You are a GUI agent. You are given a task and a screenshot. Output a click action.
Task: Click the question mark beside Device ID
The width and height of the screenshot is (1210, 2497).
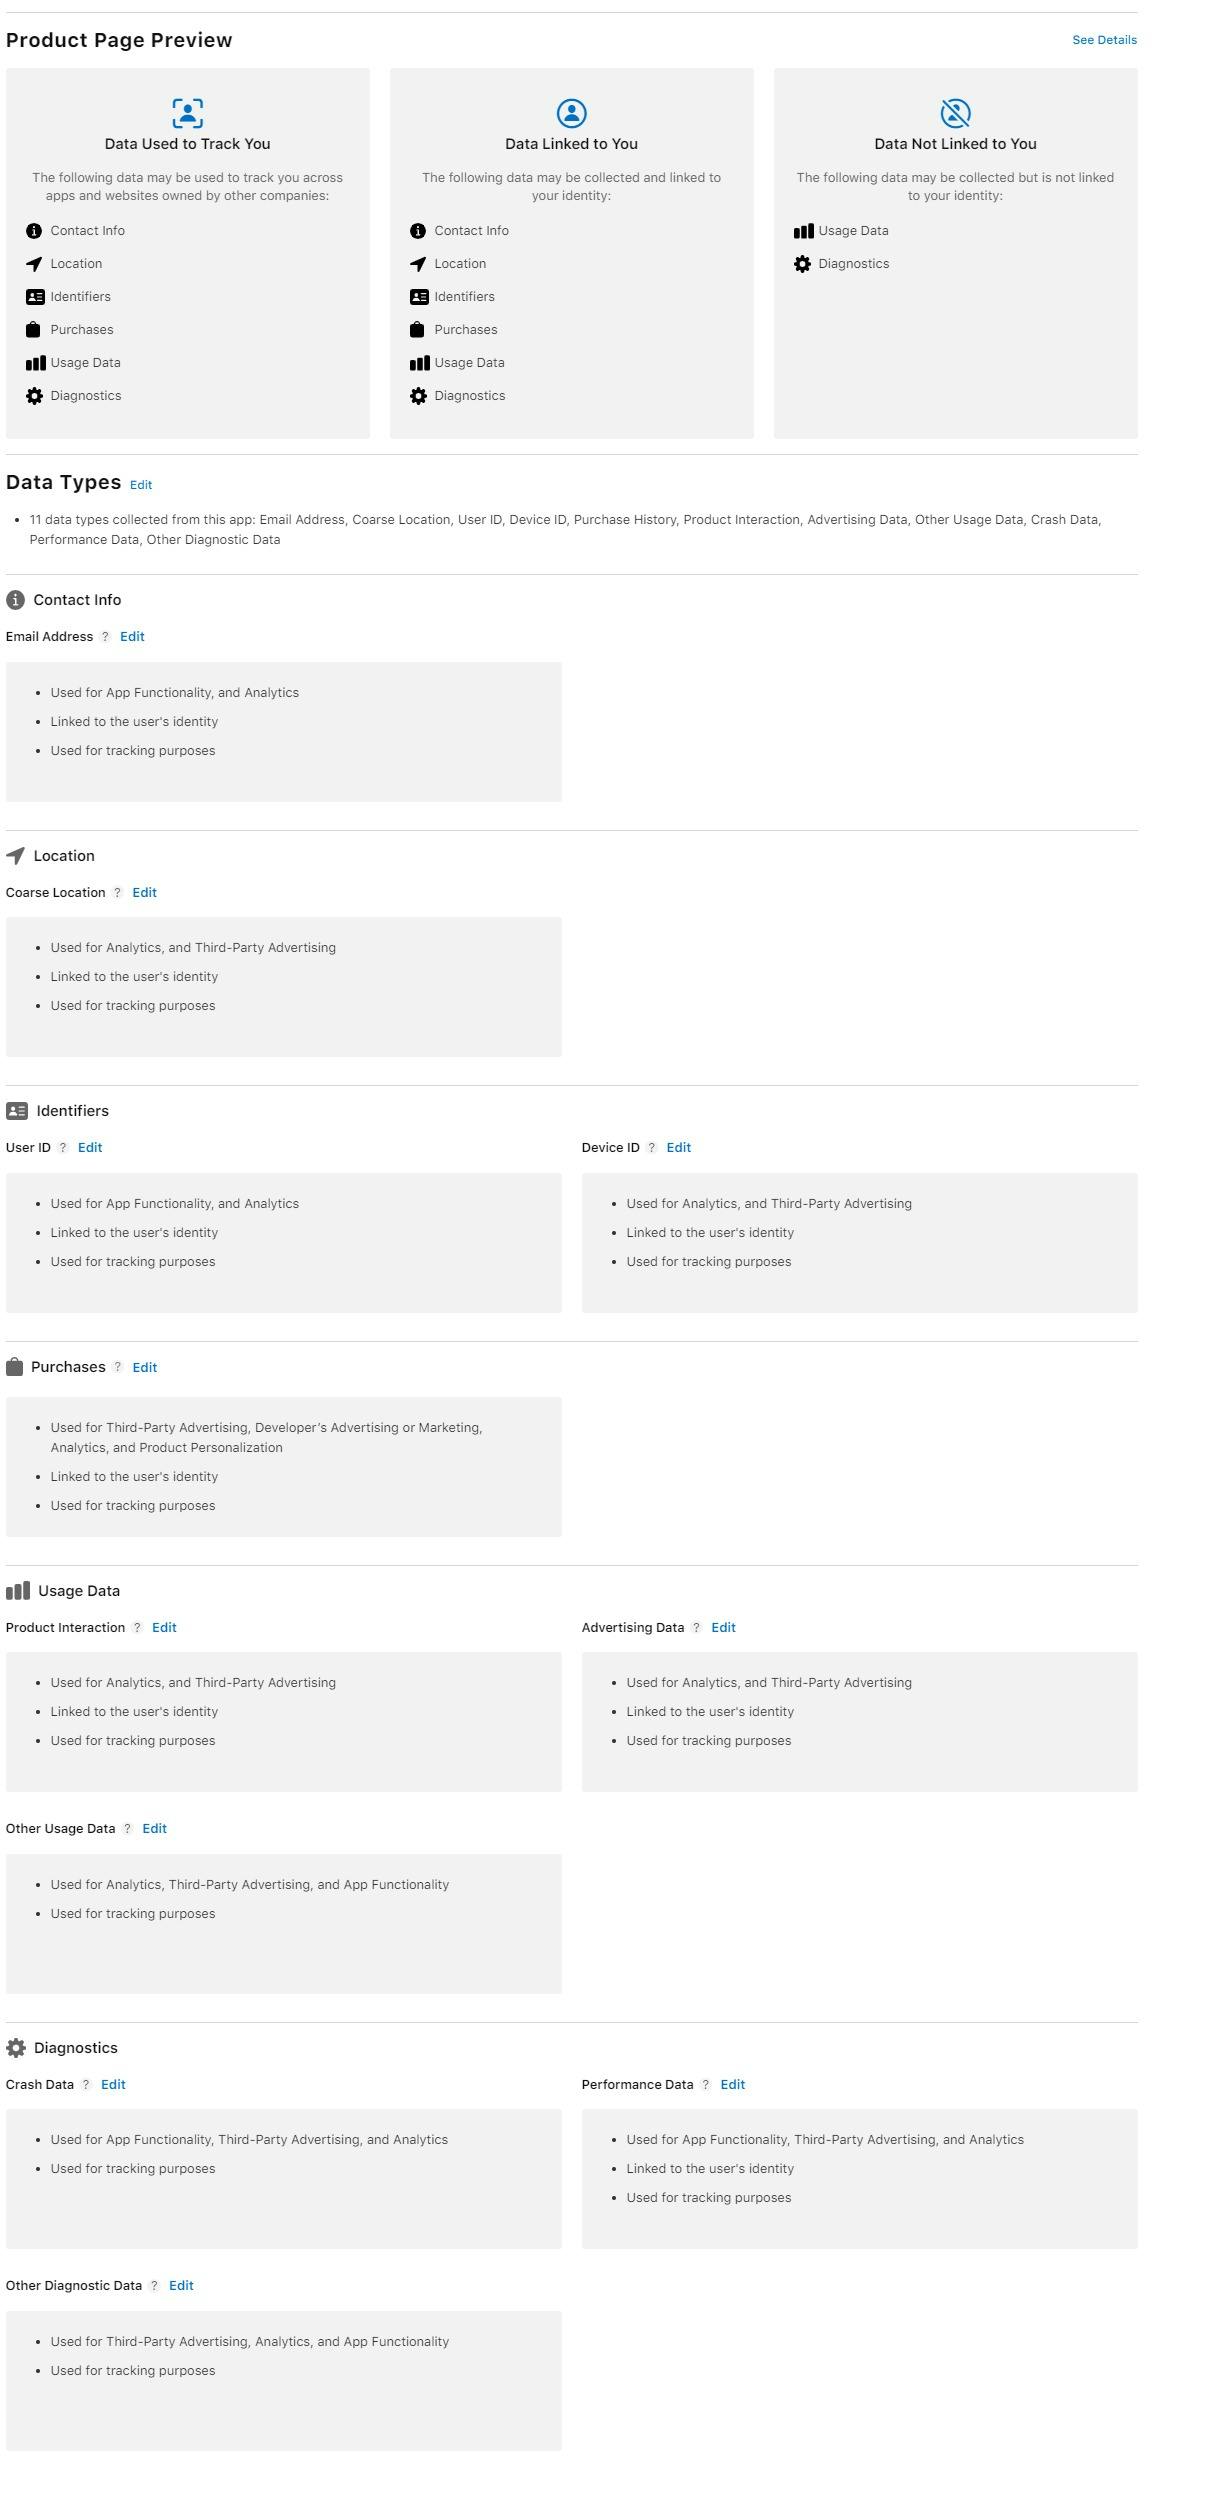pyautogui.click(x=652, y=1148)
